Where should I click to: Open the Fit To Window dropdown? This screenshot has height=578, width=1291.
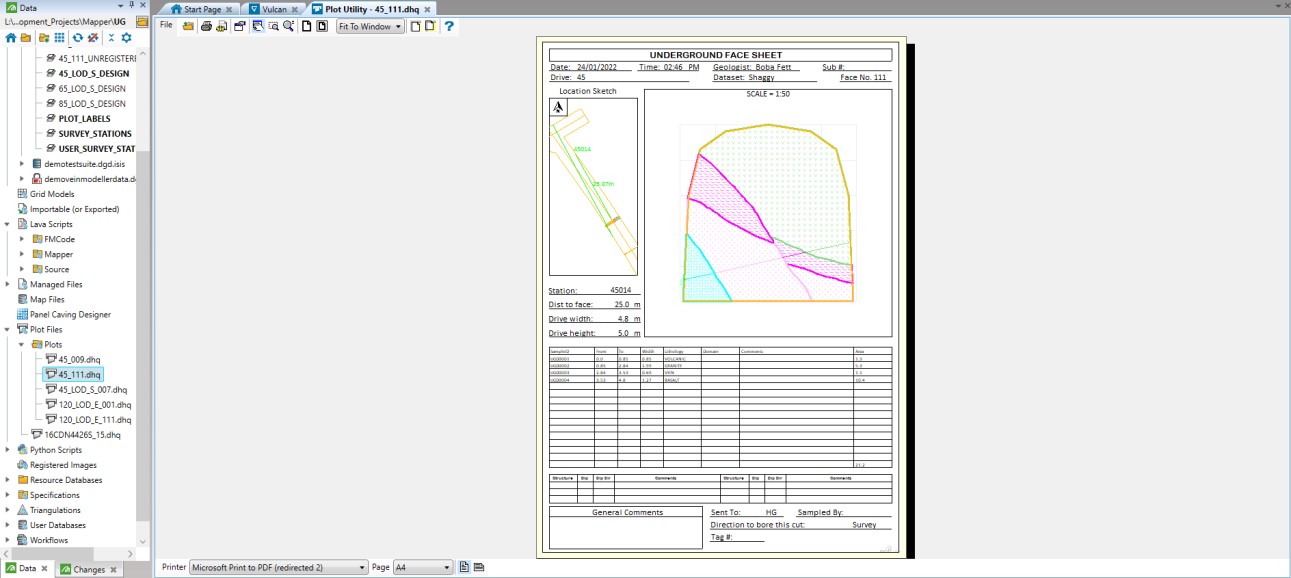pyautogui.click(x=370, y=26)
